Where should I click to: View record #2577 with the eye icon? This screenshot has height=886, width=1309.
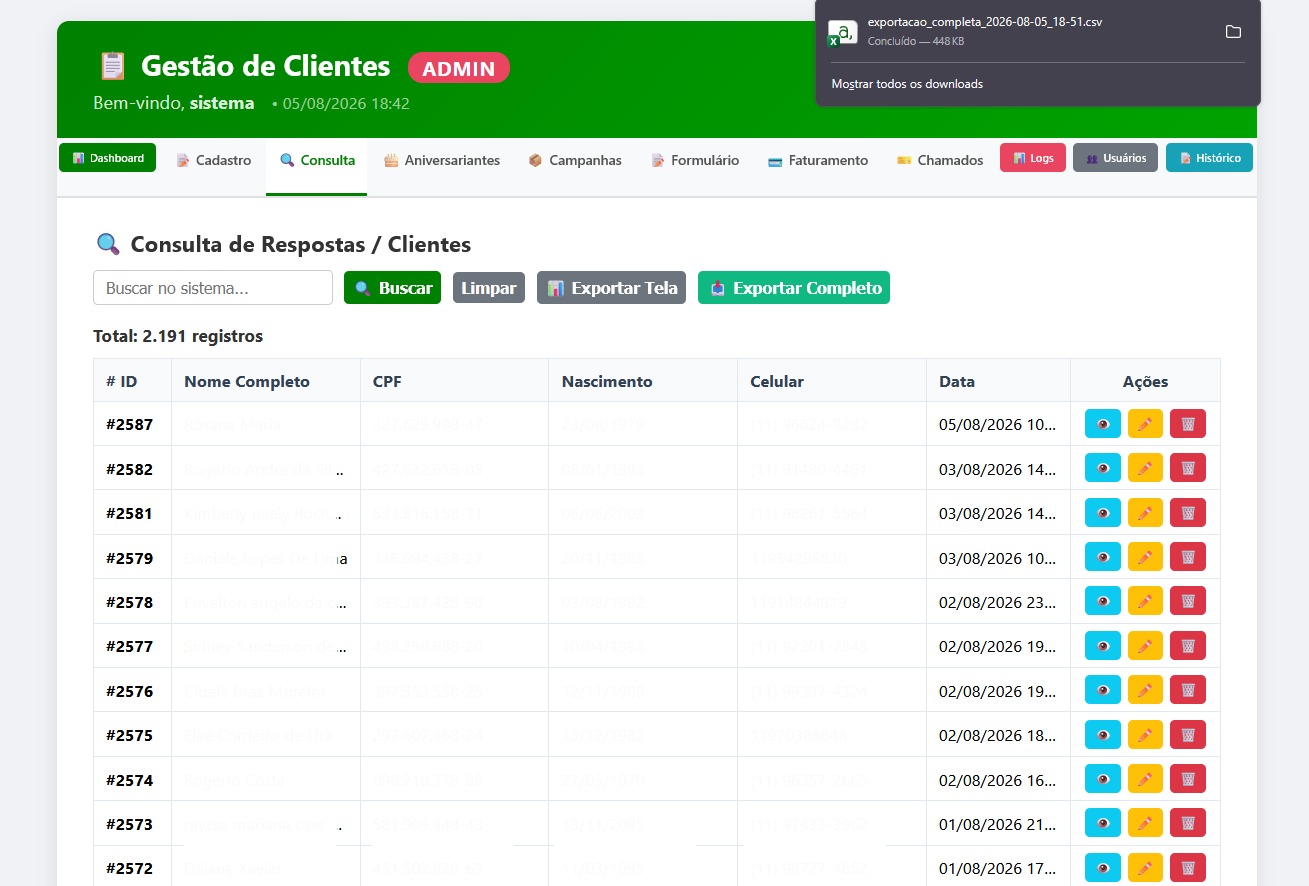click(x=1103, y=646)
